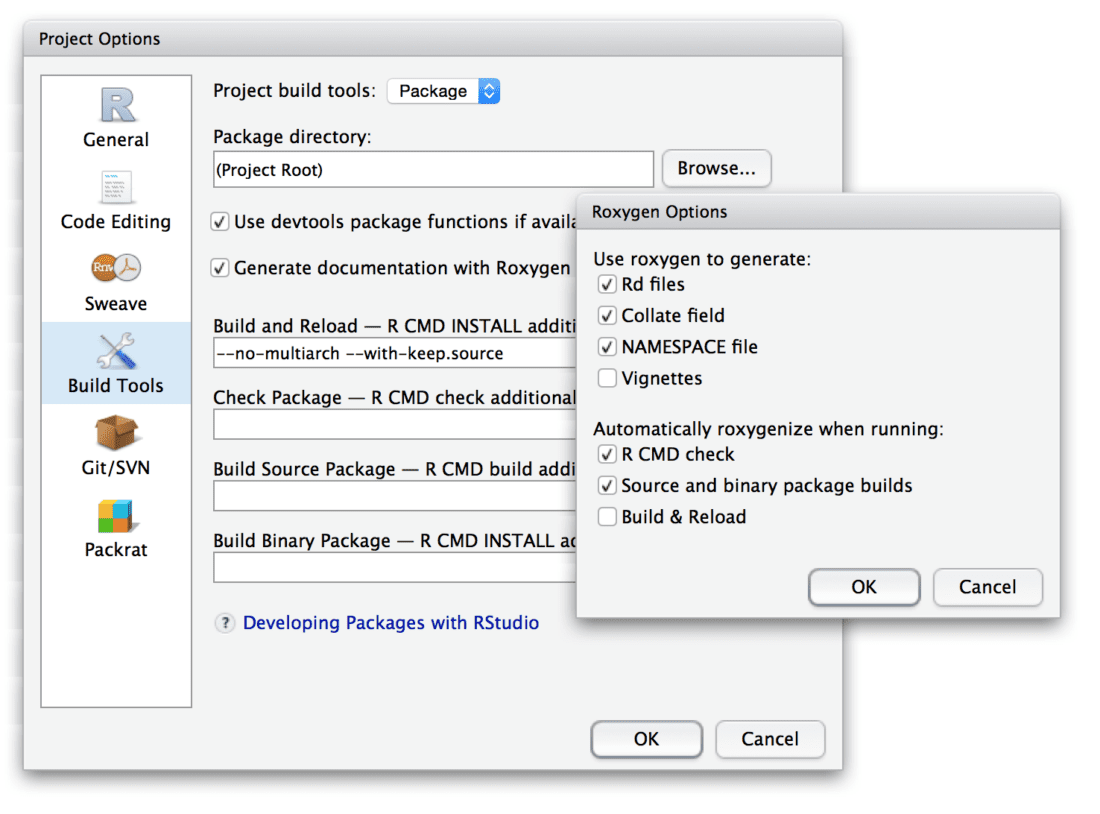This screenshot has height=814, width=1100.
Task: Enable roxygenize on Build & Reload
Action: point(607,516)
